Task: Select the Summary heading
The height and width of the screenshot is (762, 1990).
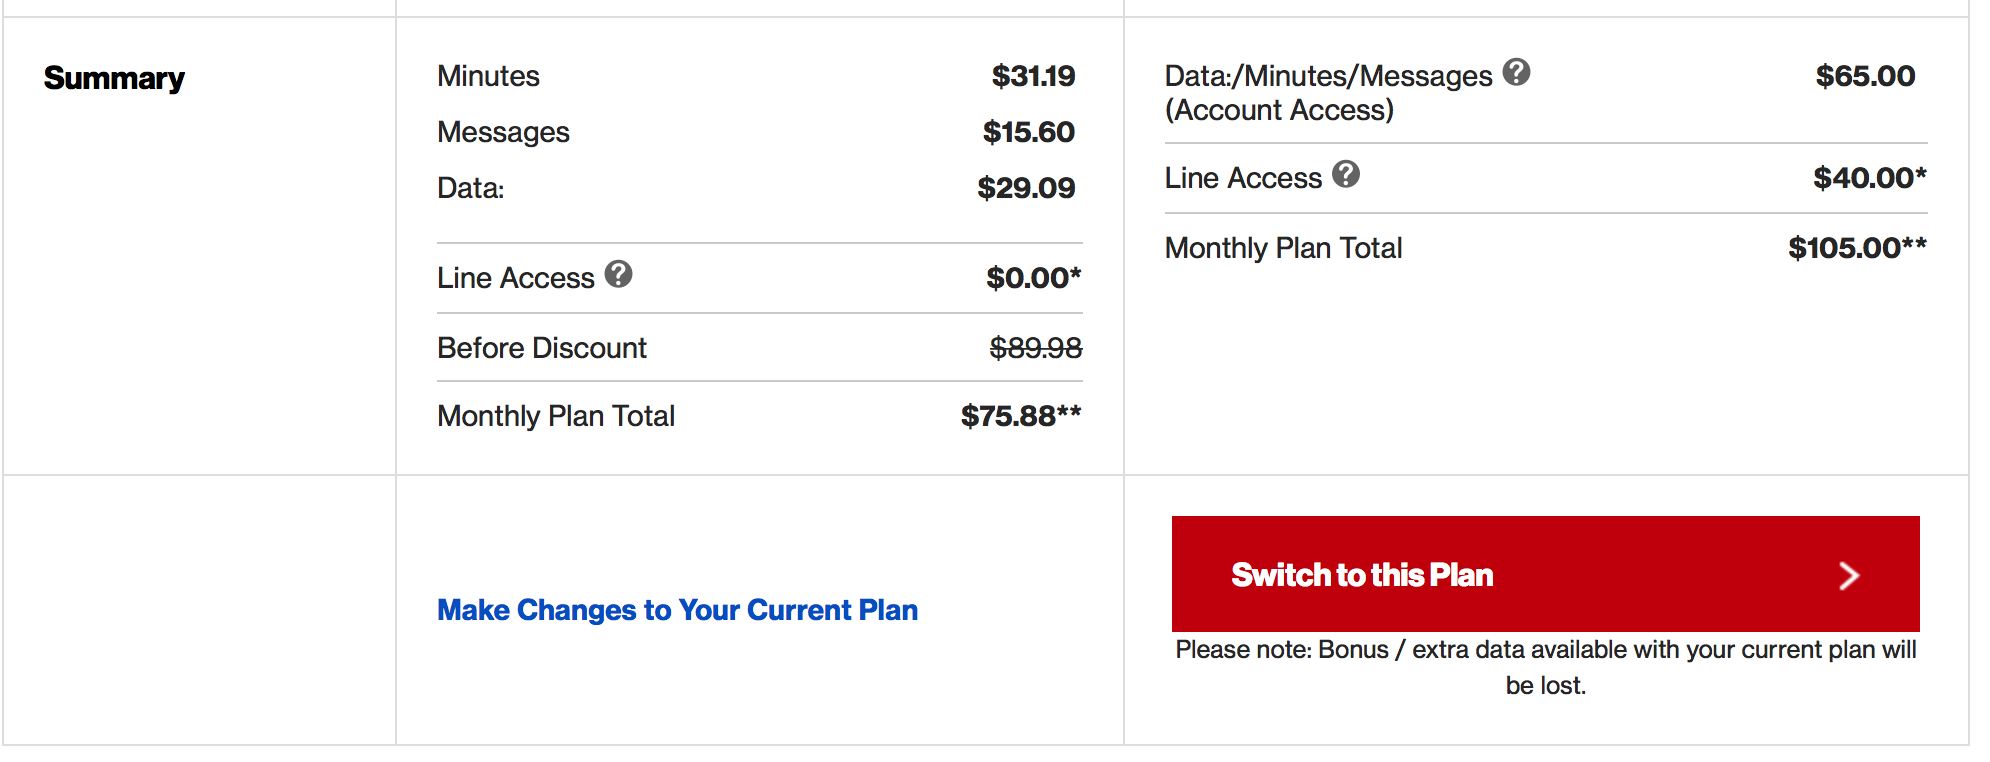Action: pyautogui.click(x=114, y=78)
